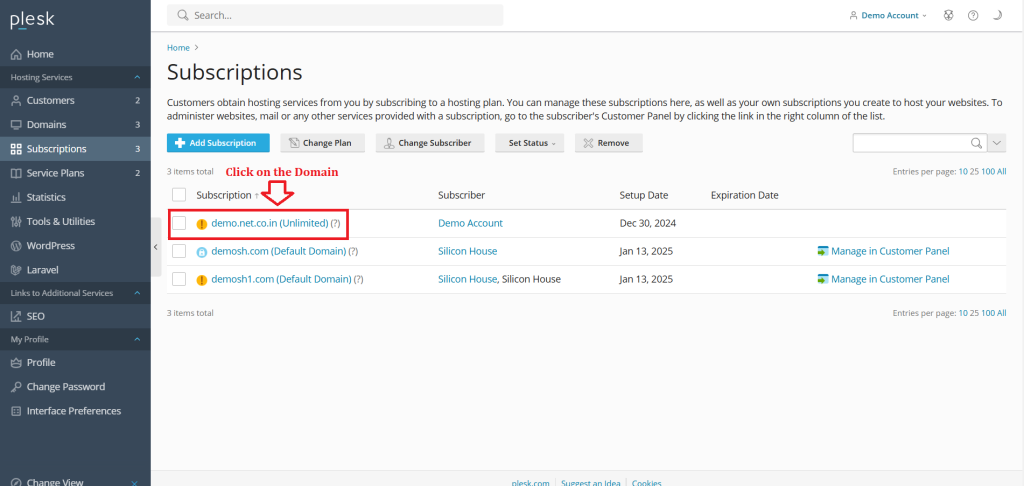This screenshot has height=486, width=1024.
Task: Set bottom entries per page to 100
Action: pos(988,313)
